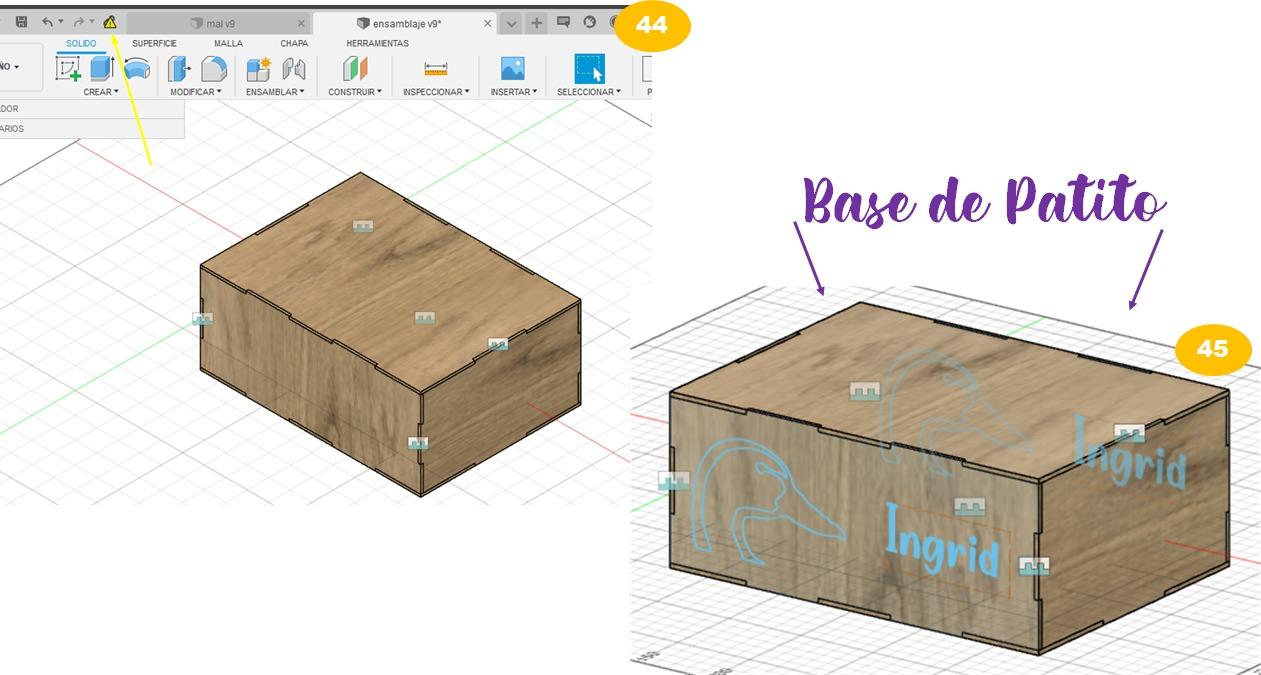Expand the open documents list chevron
This screenshot has height=675, width=1261.
[512, 23]
